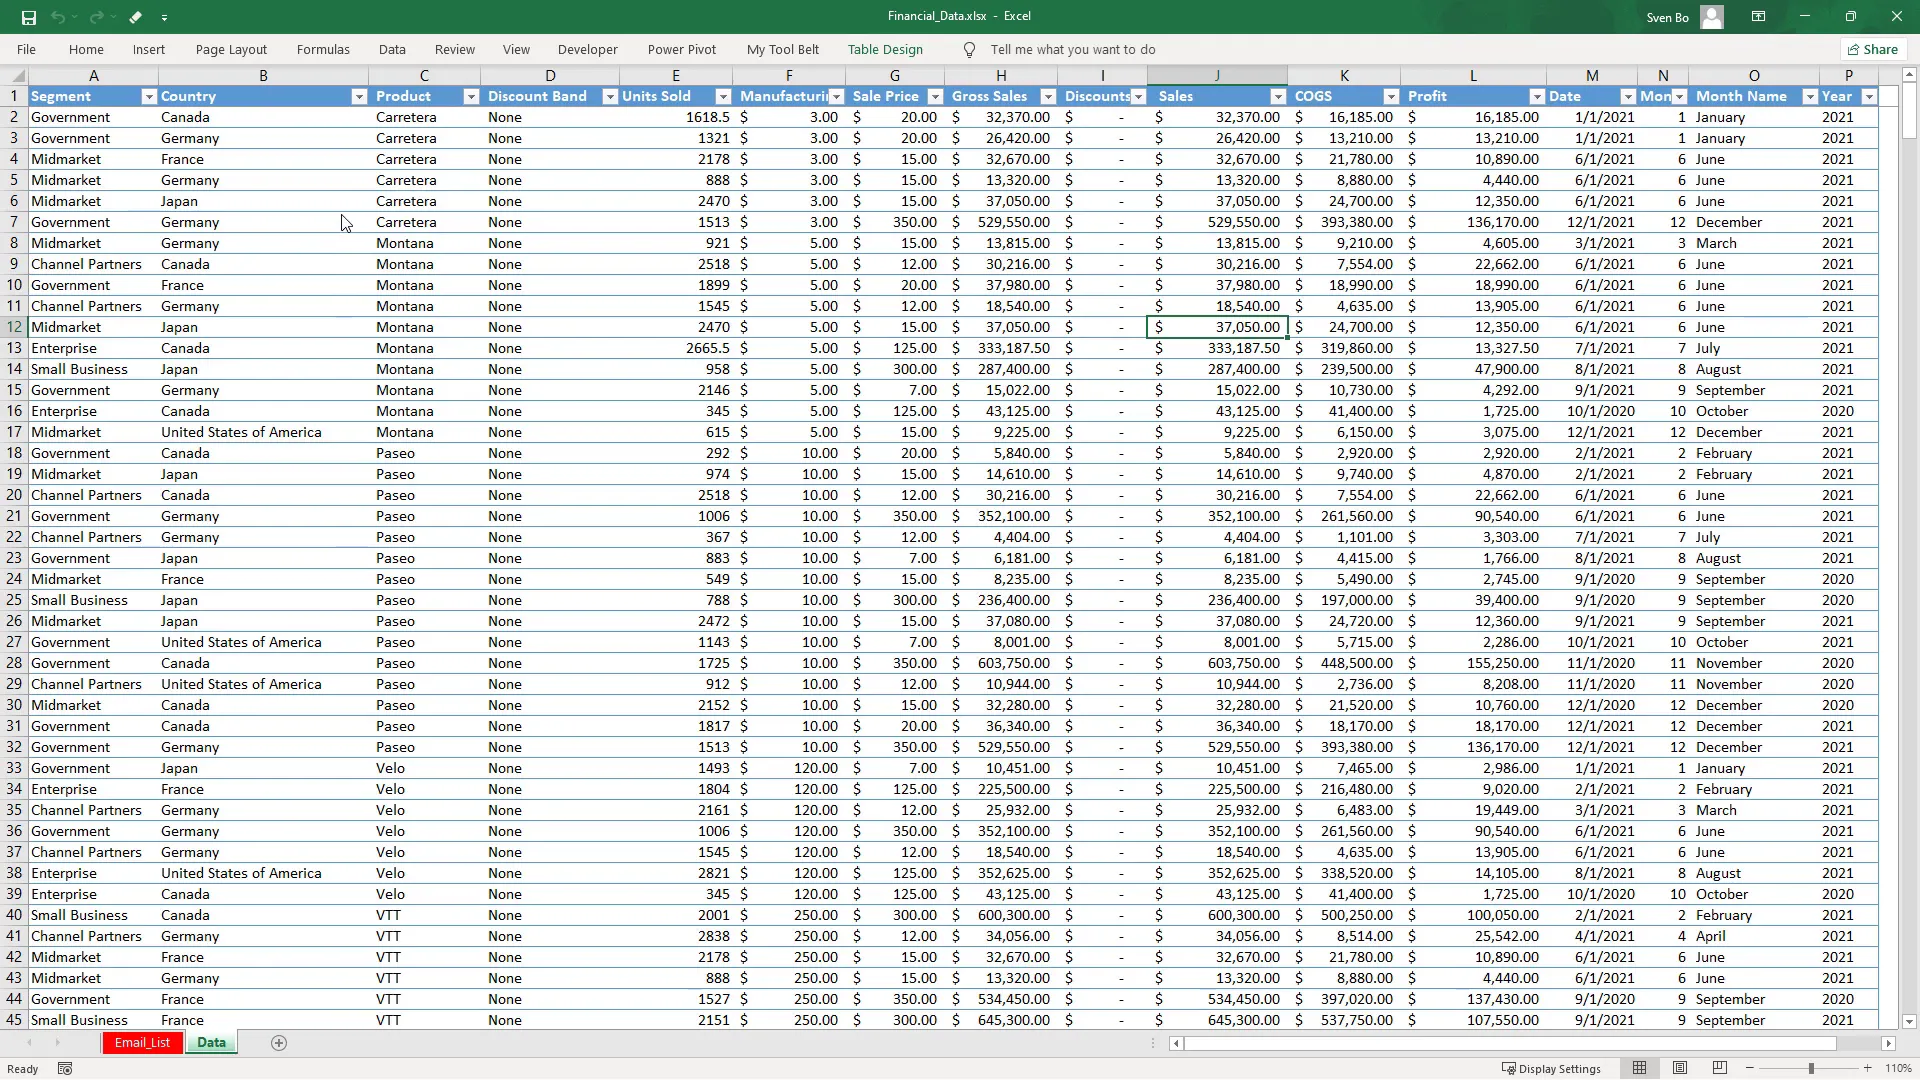Click the zoom out minus icon

(x=1751, y=1069)
